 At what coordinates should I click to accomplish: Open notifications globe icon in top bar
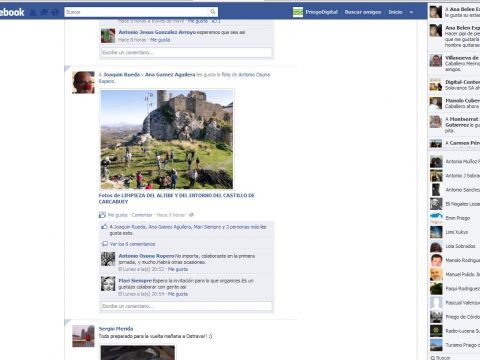coord(55,12)
